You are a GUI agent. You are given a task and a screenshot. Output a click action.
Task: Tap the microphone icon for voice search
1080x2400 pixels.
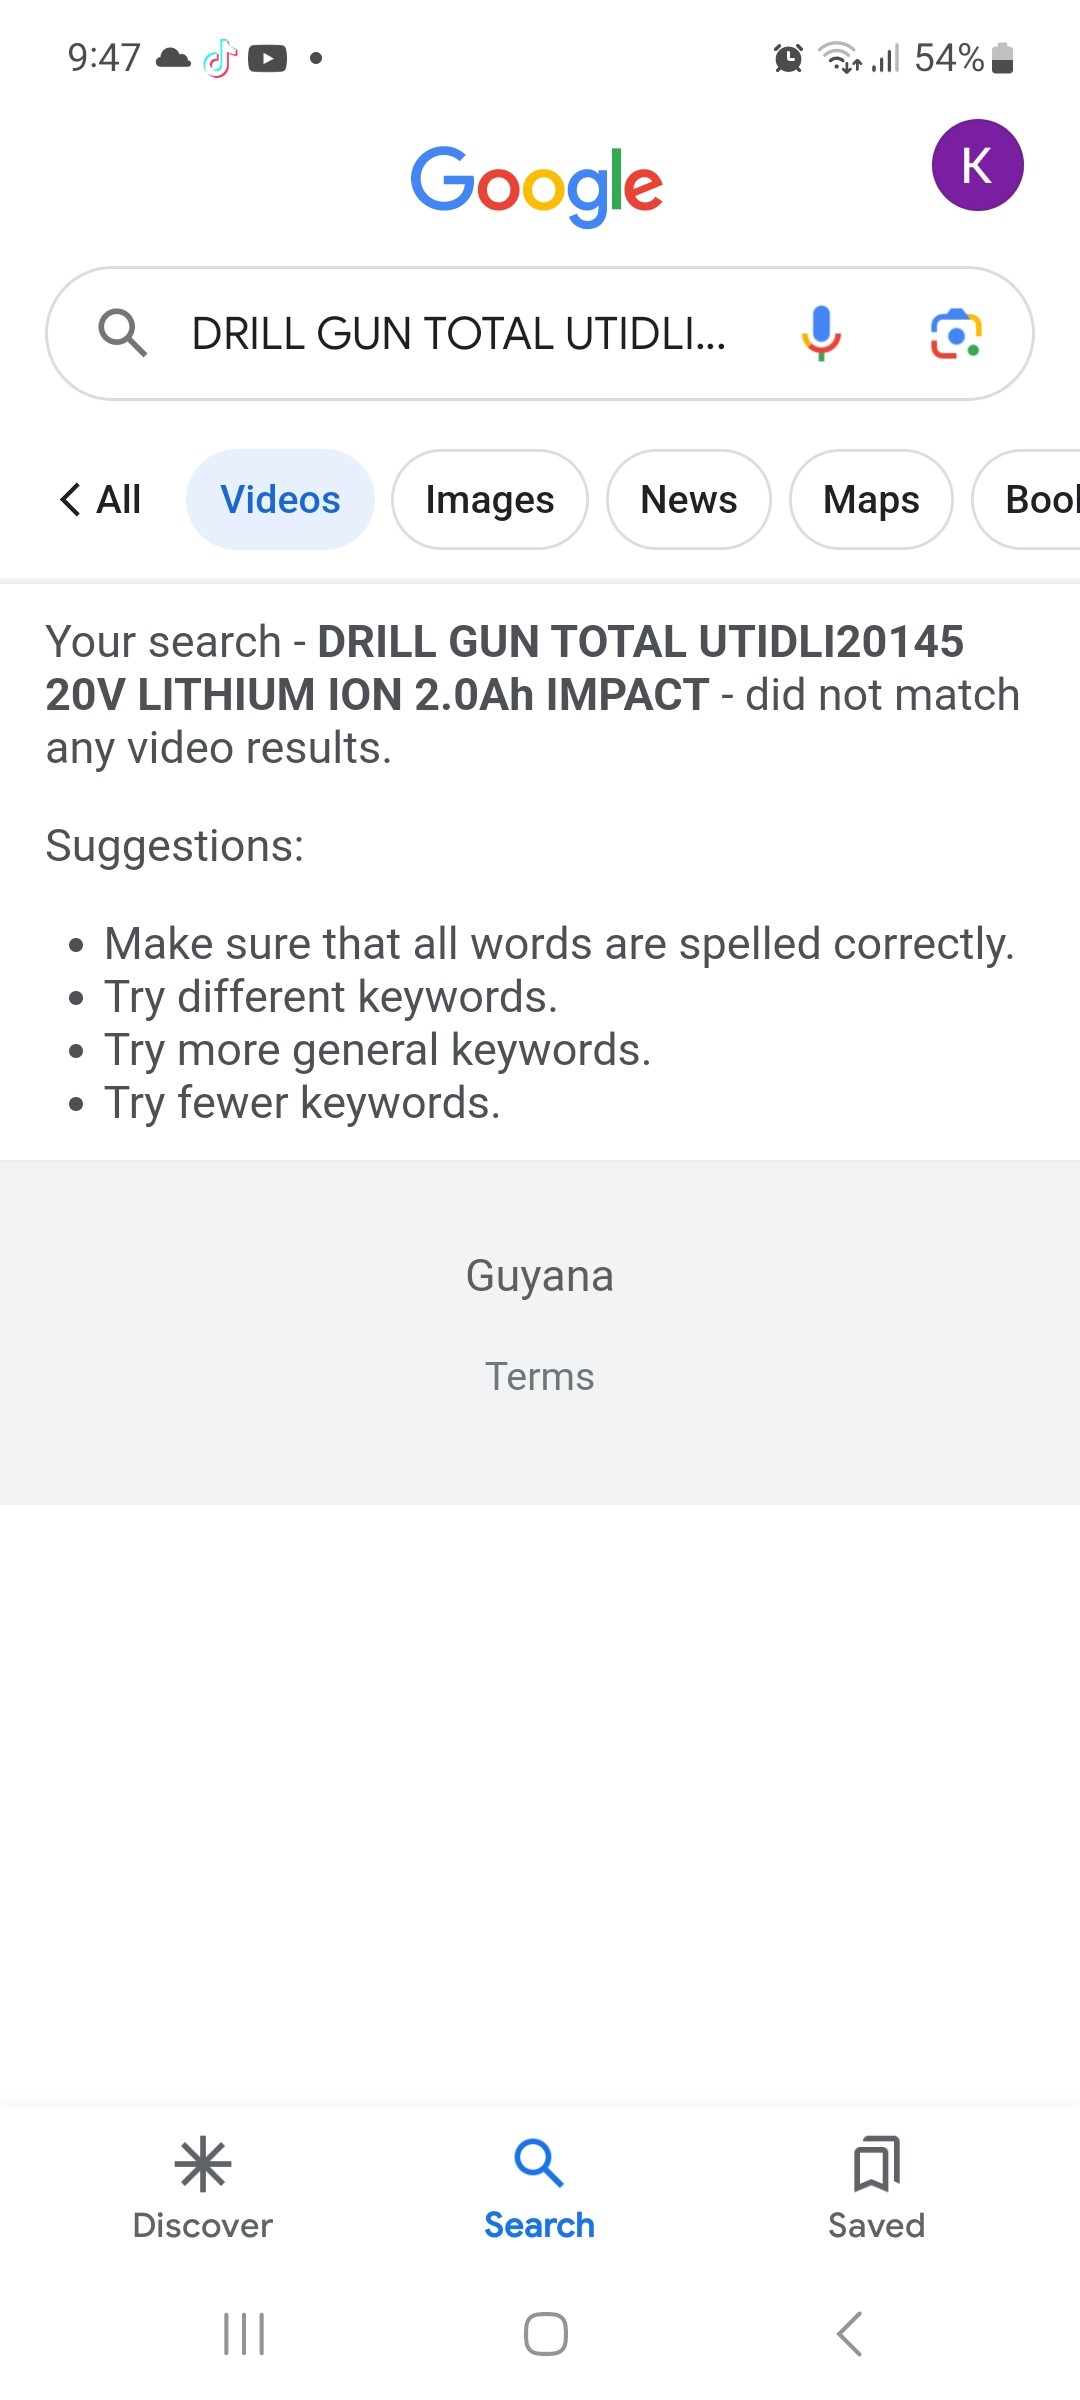tap(820, 333)
